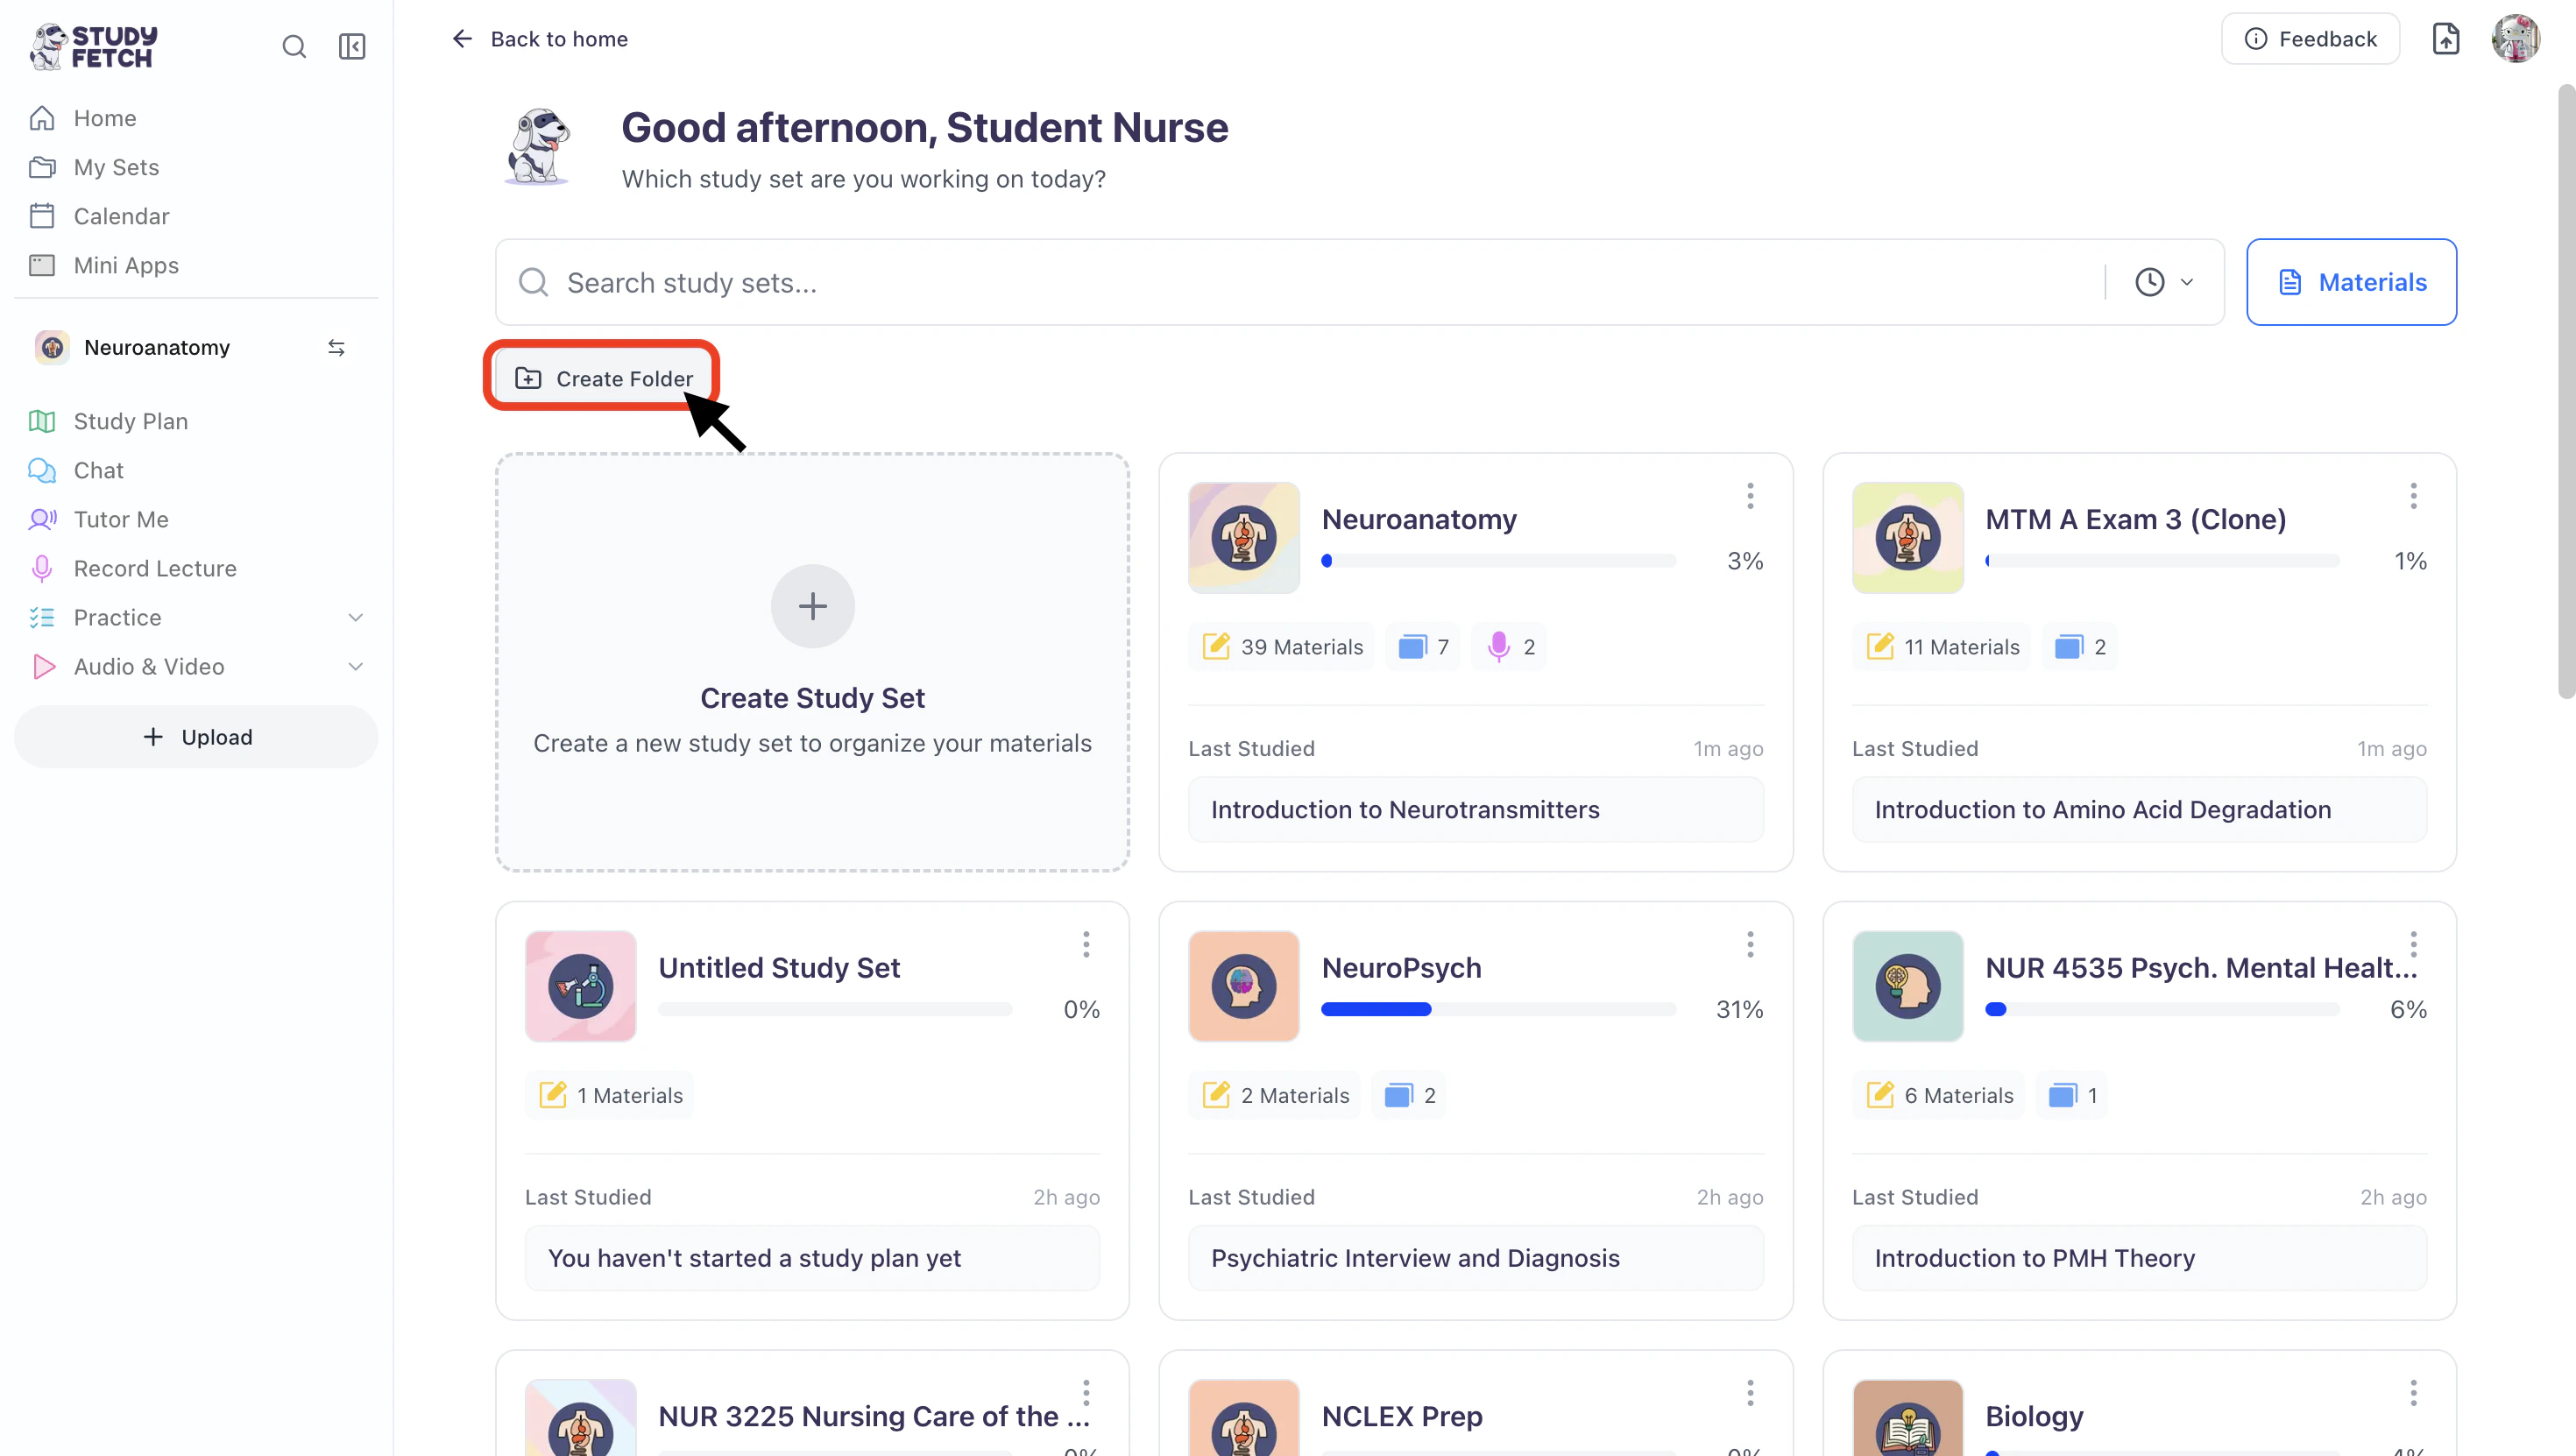Open the Untitled Study Set thumbnail
2576x1456 pixels.
coord(580,986)
